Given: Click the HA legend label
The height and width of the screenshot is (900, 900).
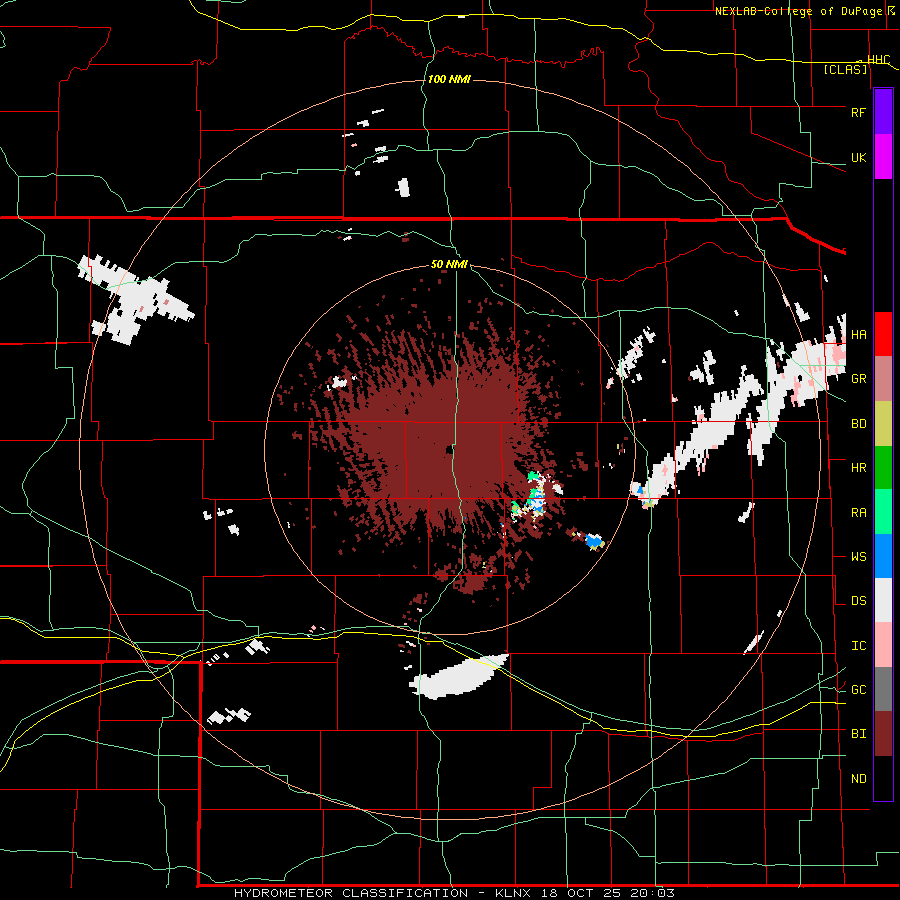Looking at the screenshot, I should coord(858,335).
